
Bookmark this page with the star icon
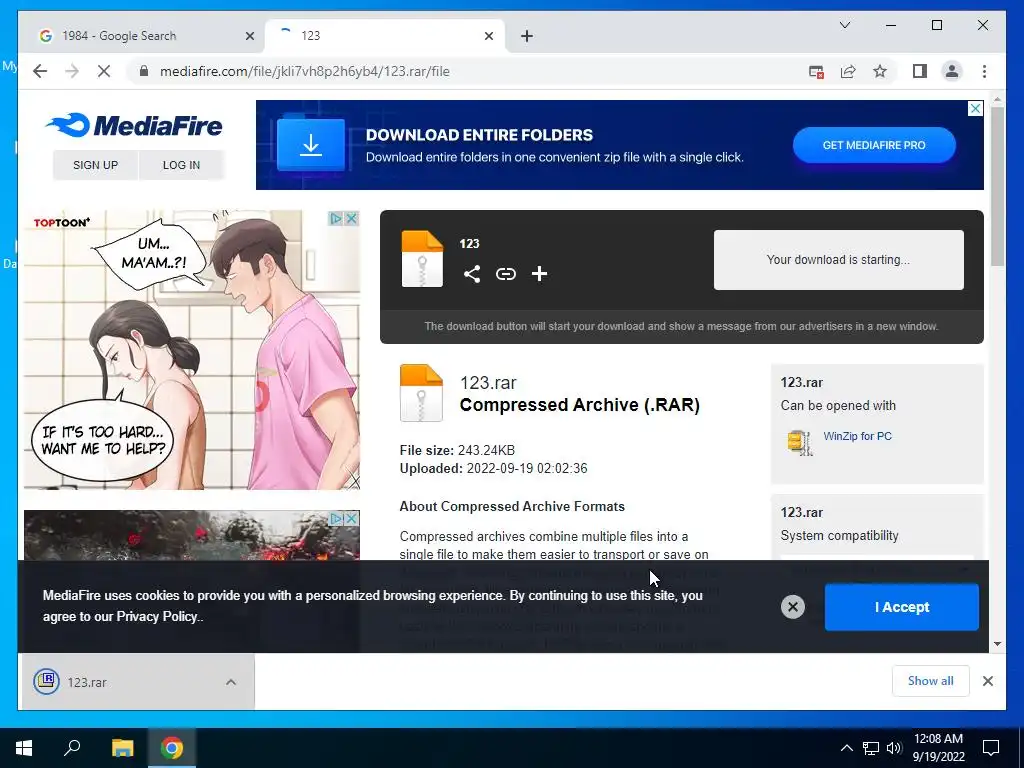coord(880,71)
